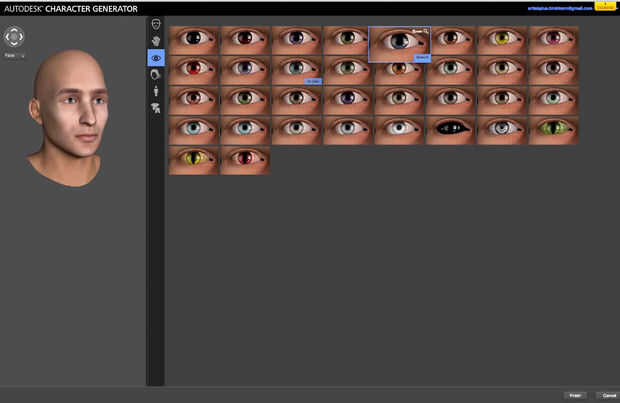
Task: Click the Finish button
Action: click(x=575, y=395)
